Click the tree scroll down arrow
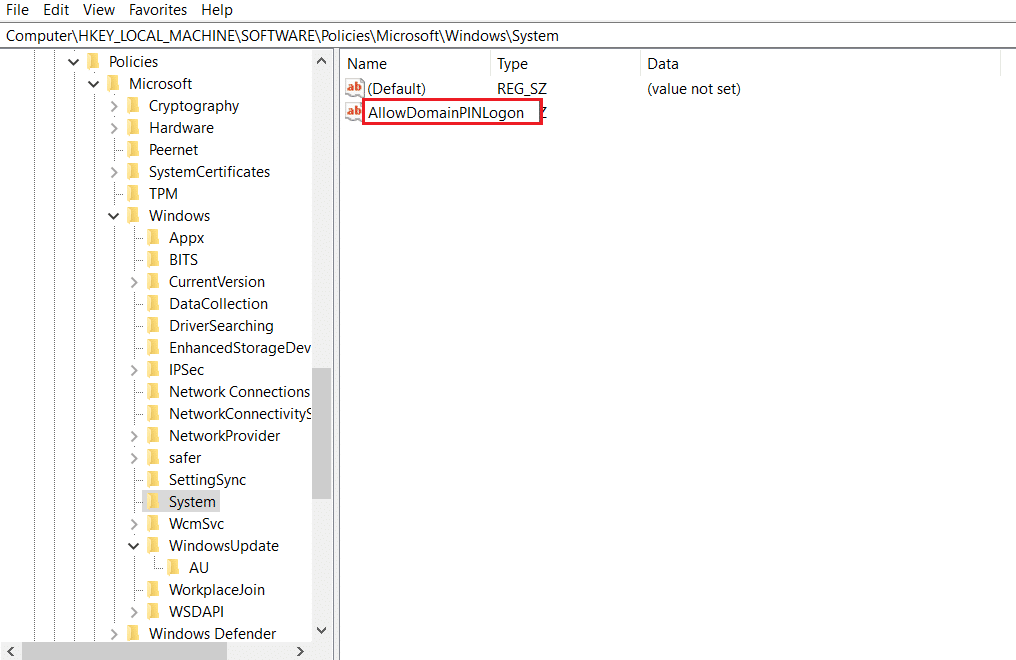Image resolution: width=1016 pixels, height=660 pixels. [x=321, y=630]
